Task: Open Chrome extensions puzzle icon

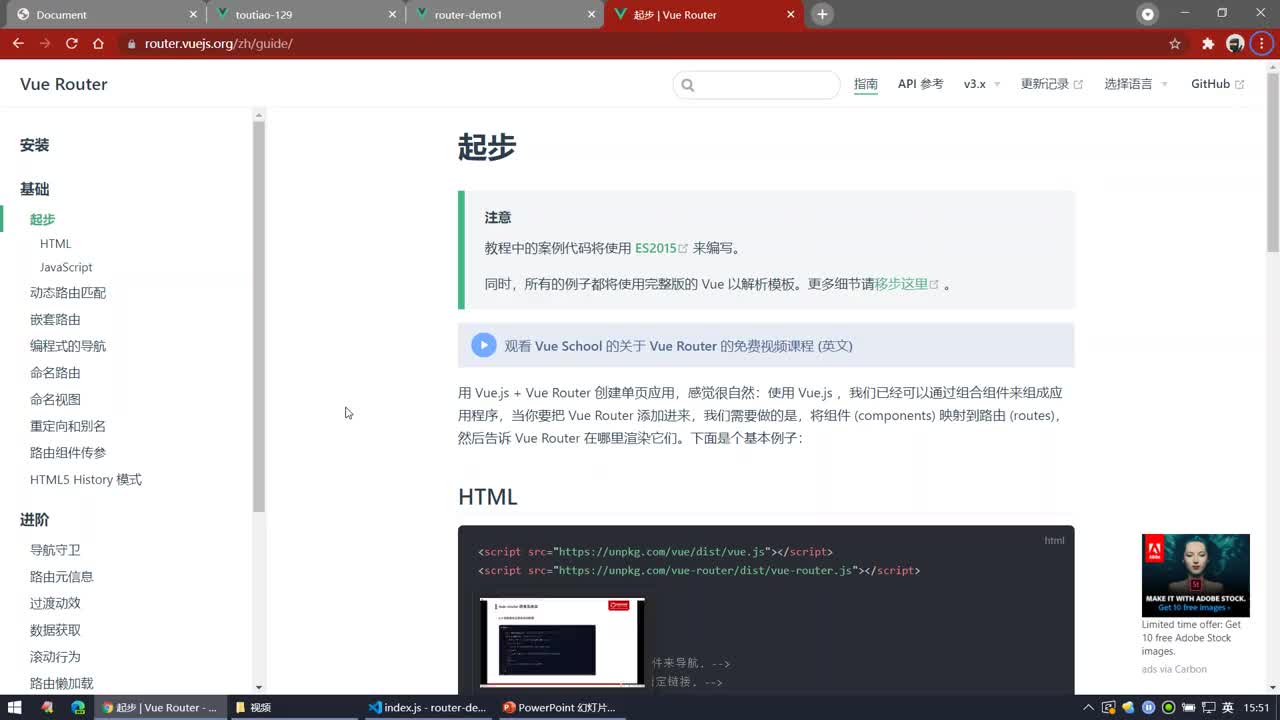Action: click(1208, 43)
